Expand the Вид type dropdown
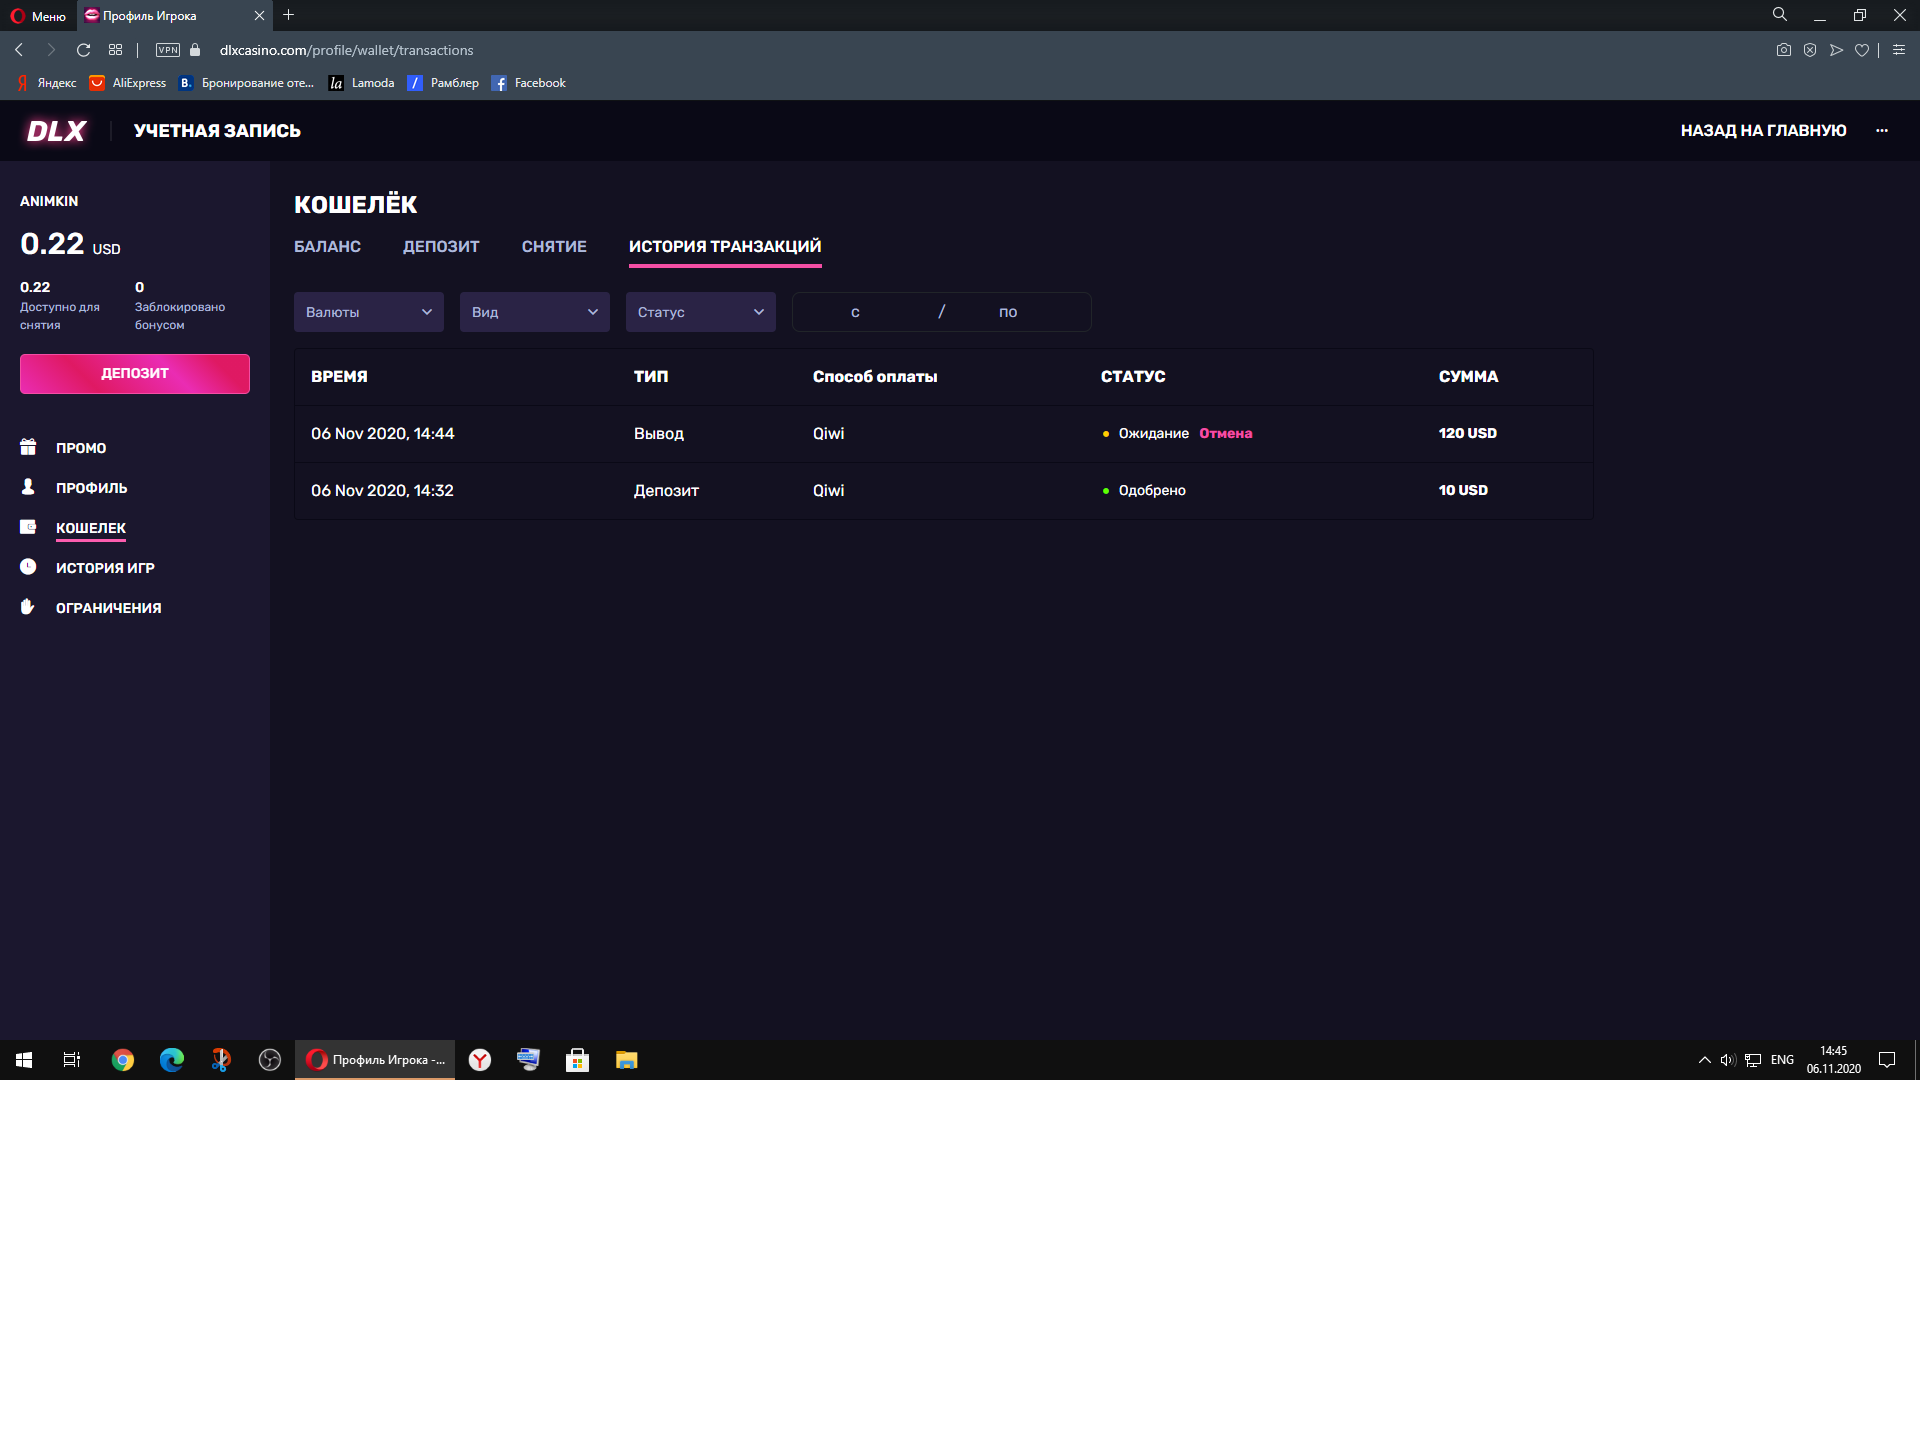This screenshot has height=1440, width=1920. 534,312
